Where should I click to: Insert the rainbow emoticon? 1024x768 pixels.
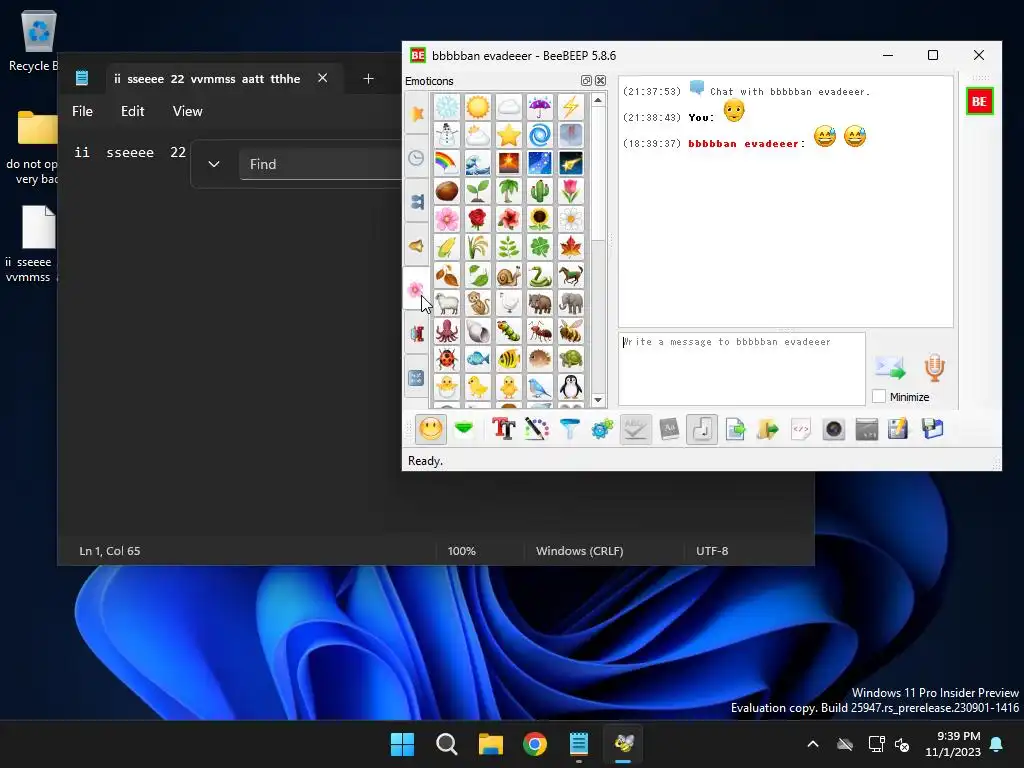tap(447, 163)
